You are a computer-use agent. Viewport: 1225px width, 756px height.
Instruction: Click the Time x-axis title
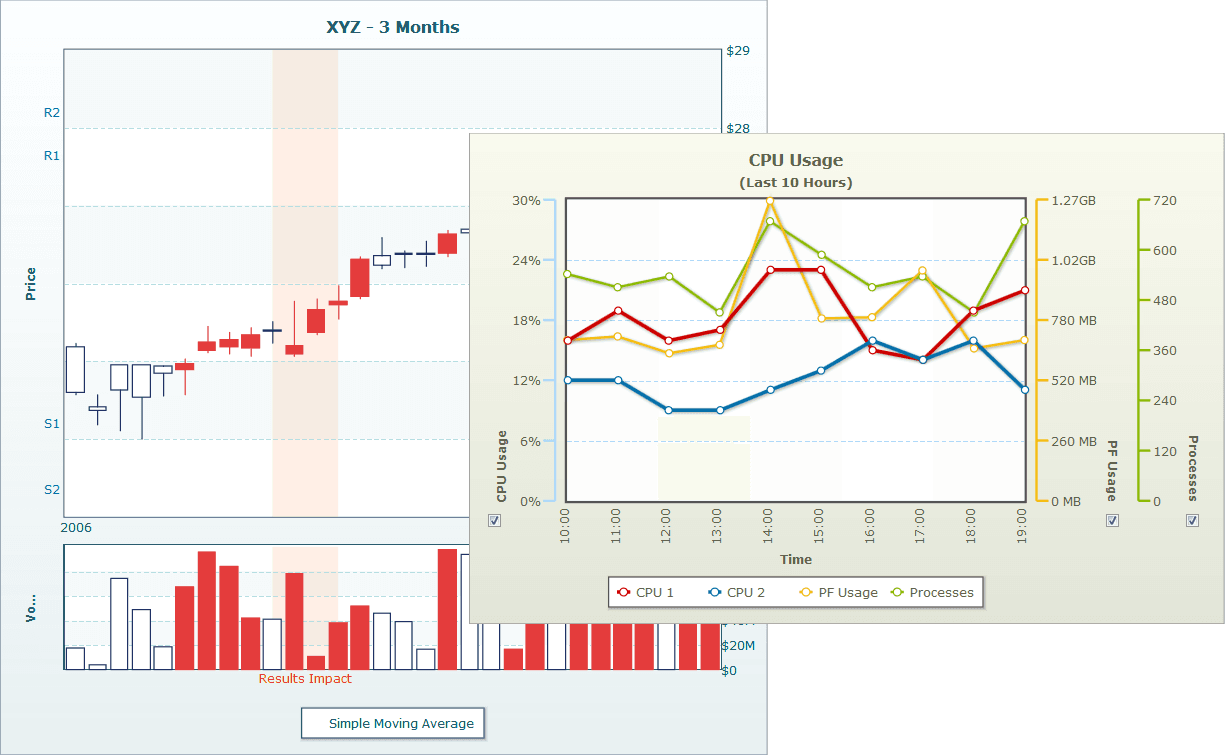796,559
